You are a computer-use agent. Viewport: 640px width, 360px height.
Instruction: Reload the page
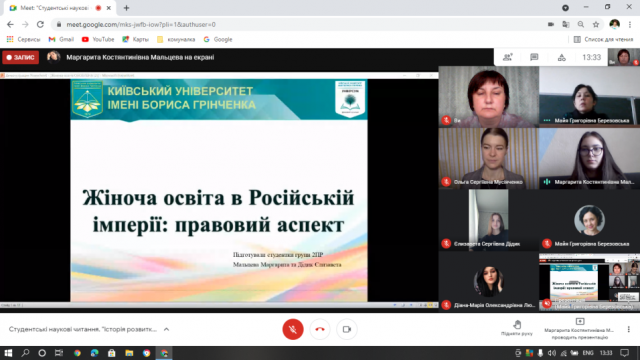pos(40,24)
